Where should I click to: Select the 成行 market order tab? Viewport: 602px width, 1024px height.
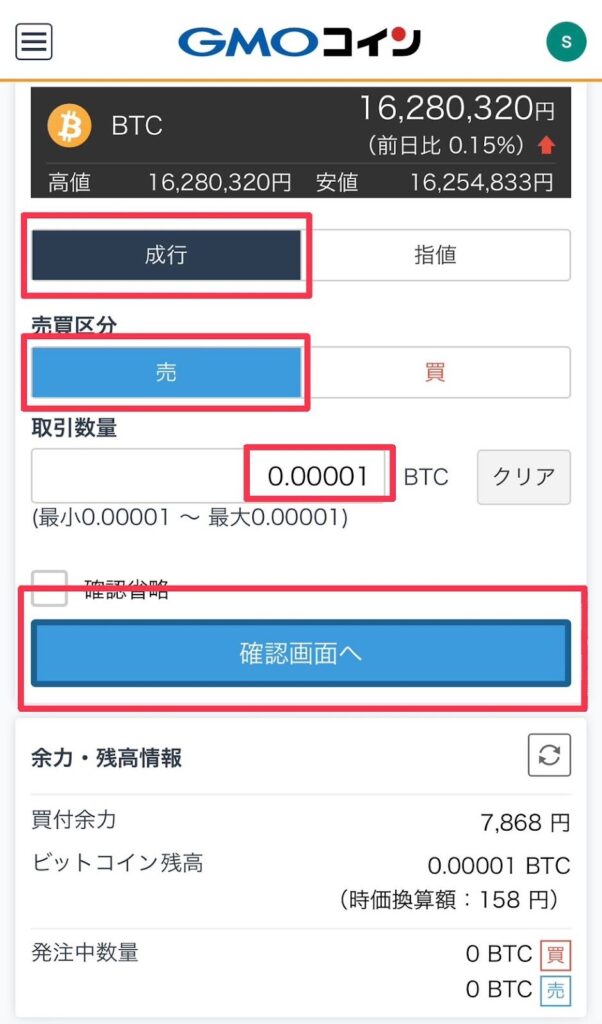(166, 255)
